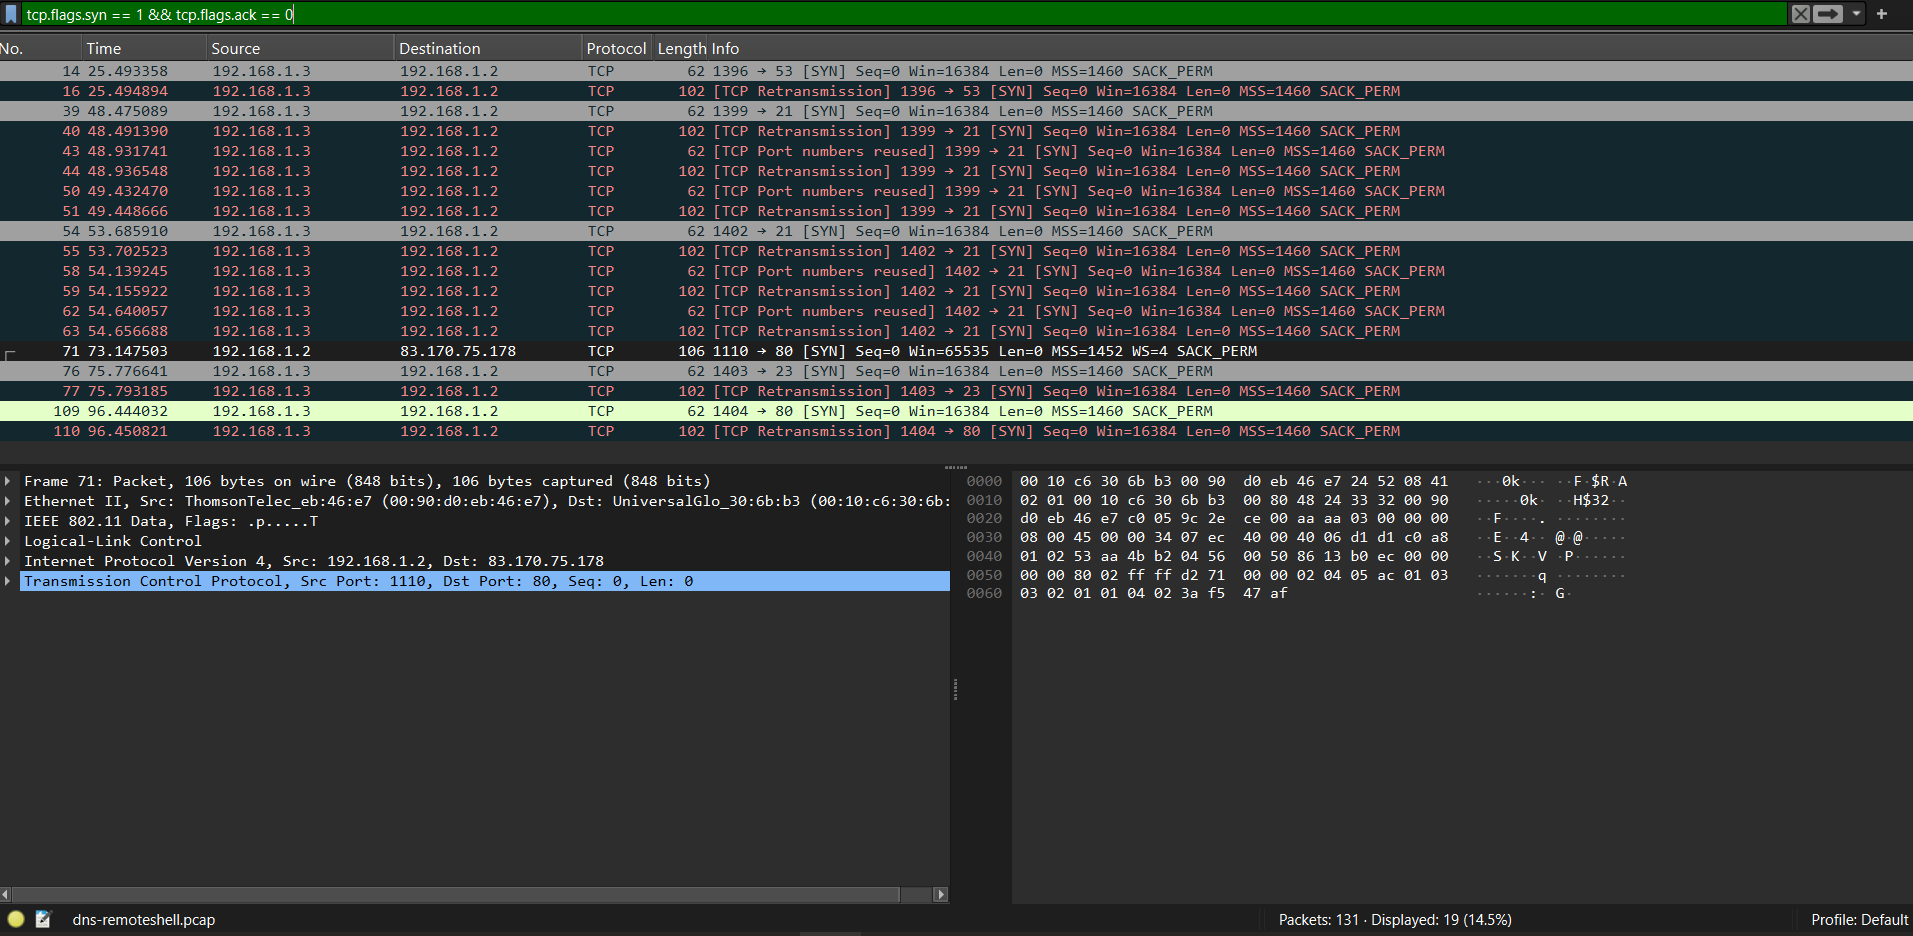The width and height of the screenshot is (1913, 936).
Task: Select the Ethernet II details row
Action: click(484, 501)
